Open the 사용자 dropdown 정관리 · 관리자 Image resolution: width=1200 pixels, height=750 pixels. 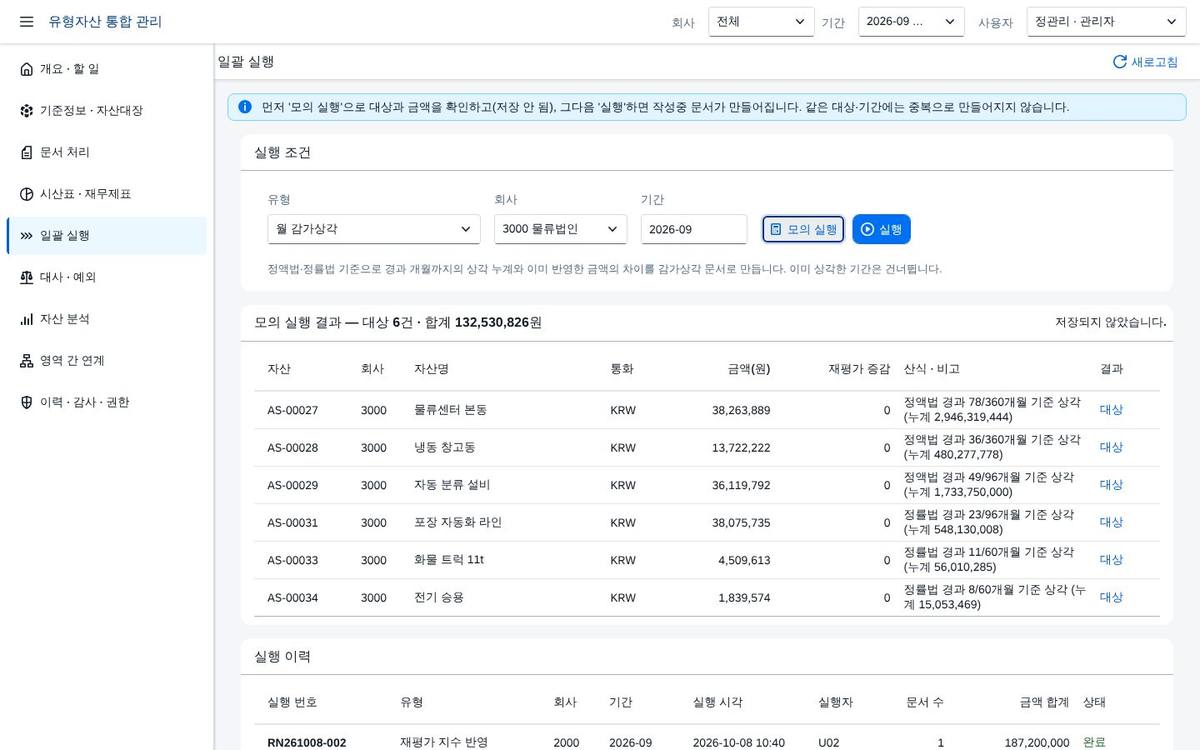click(1106, 22)
